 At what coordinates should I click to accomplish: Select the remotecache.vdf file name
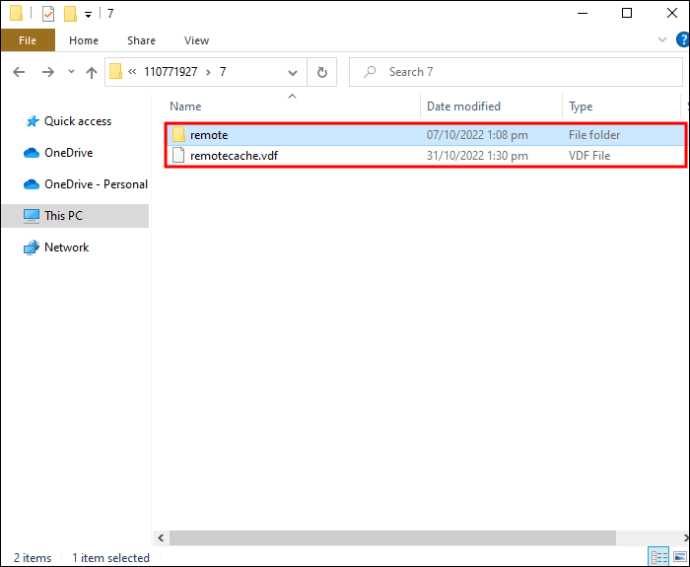tap(234, 156)
